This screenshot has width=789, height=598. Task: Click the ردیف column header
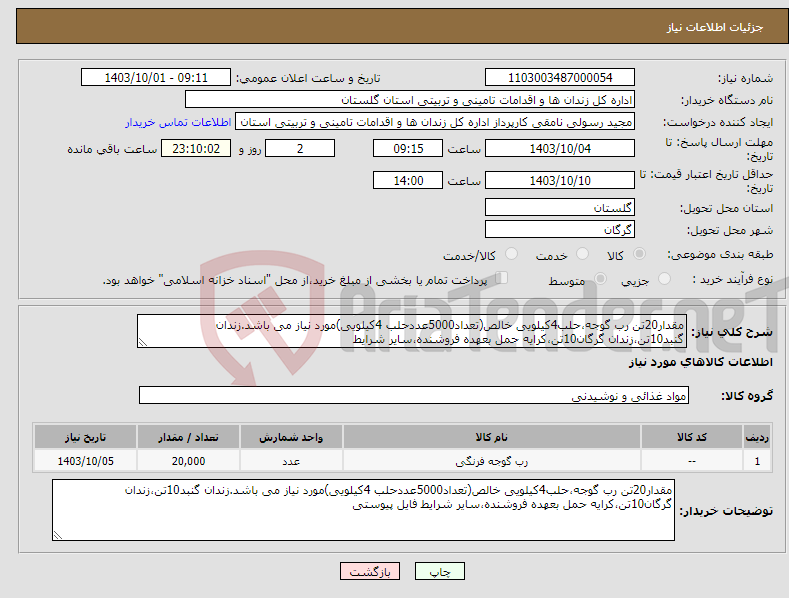[x=757, y=436]
